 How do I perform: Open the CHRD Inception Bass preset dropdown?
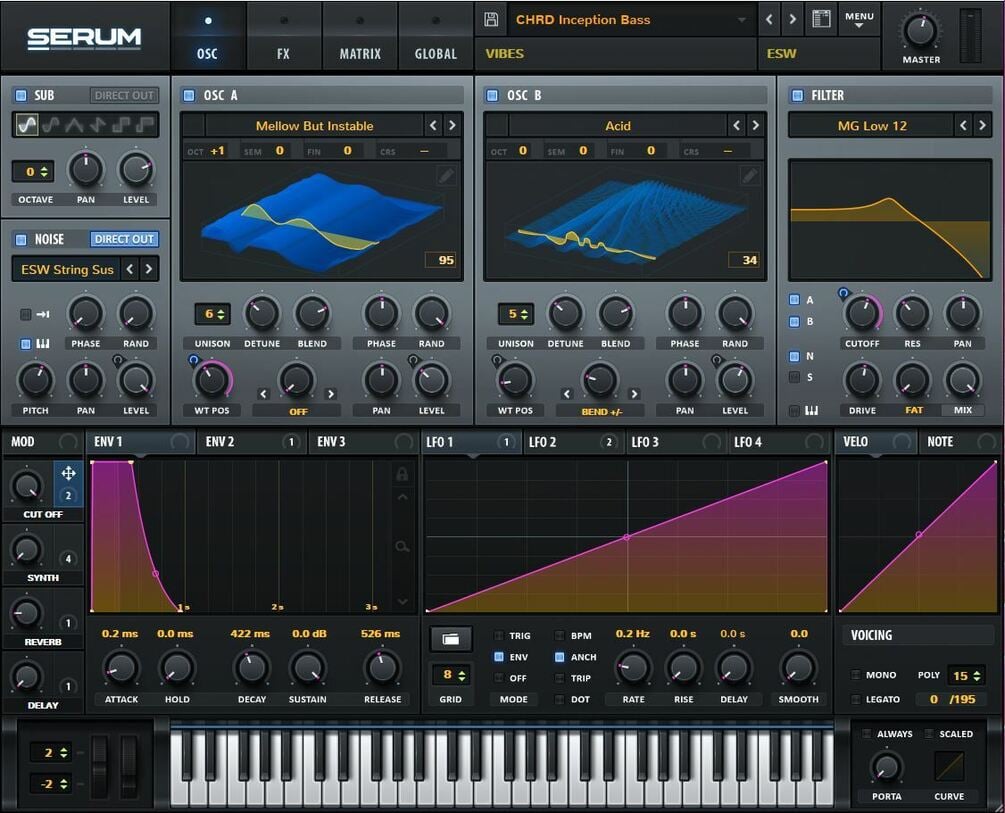click(631, 20)
